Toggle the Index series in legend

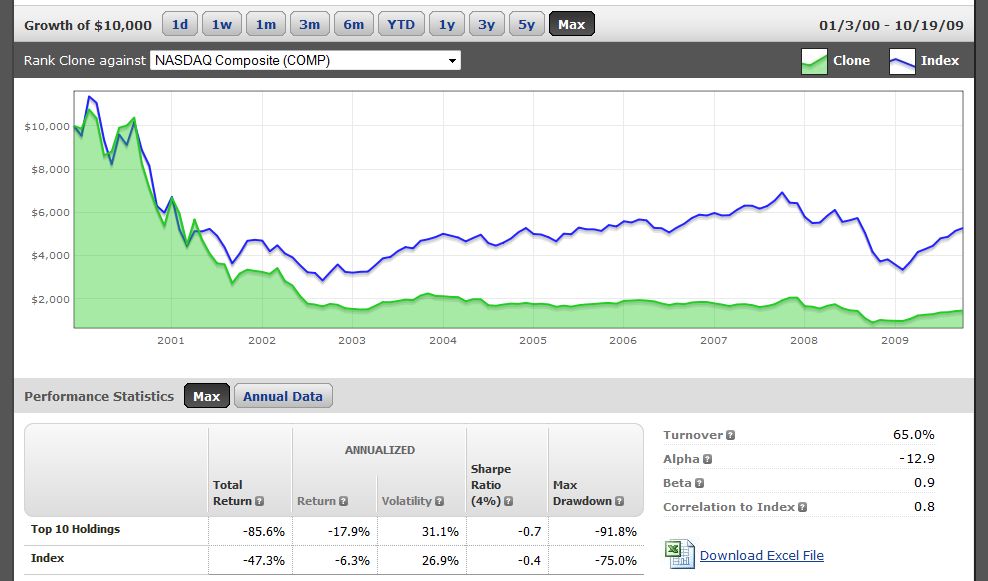pyautogui.click(x=924, y=61)
